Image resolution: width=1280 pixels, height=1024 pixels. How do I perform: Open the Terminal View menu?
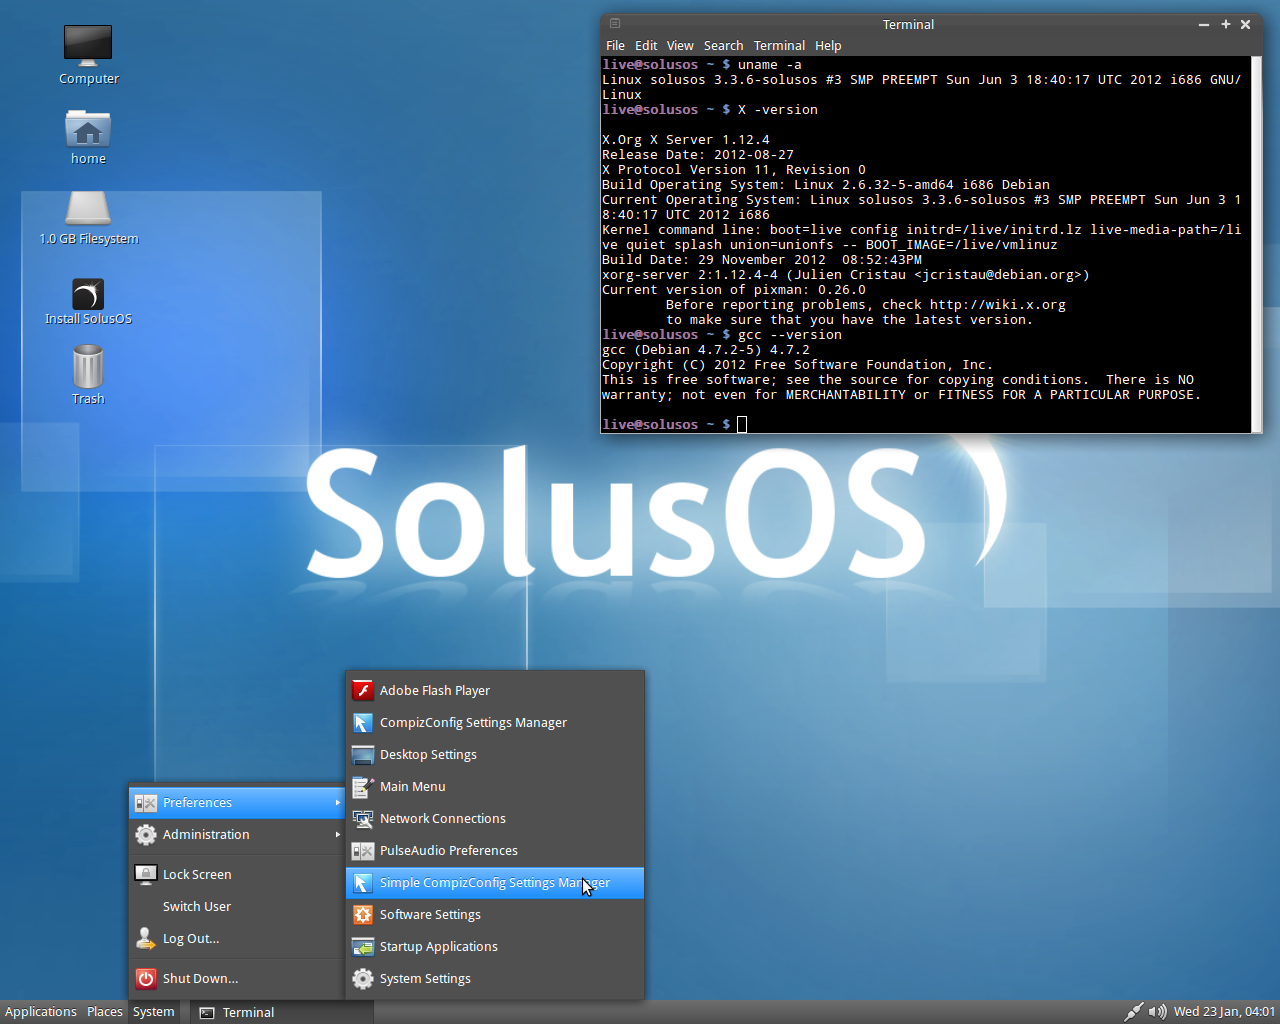680,45
